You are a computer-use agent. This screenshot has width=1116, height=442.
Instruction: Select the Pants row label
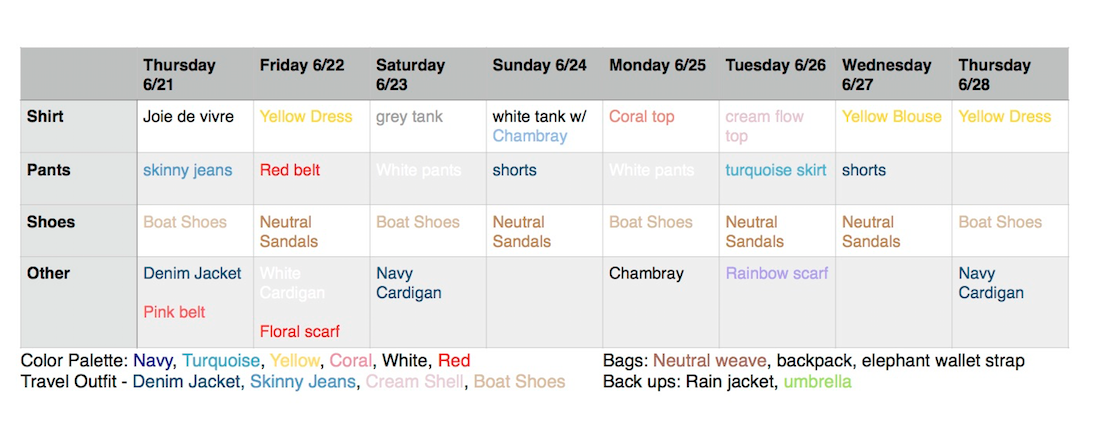click(79, 179)
